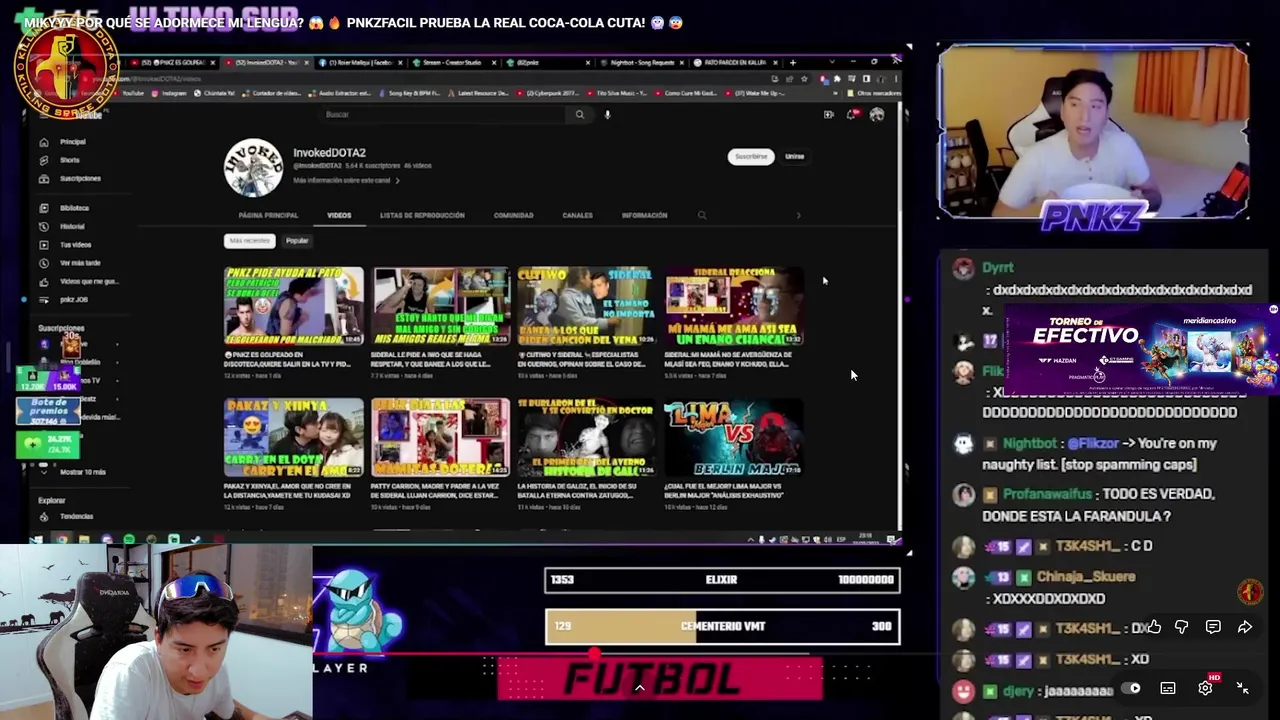Open Tus videos in the sidebar
Screen dimensions: 1280x720
(x=66, y=244)
